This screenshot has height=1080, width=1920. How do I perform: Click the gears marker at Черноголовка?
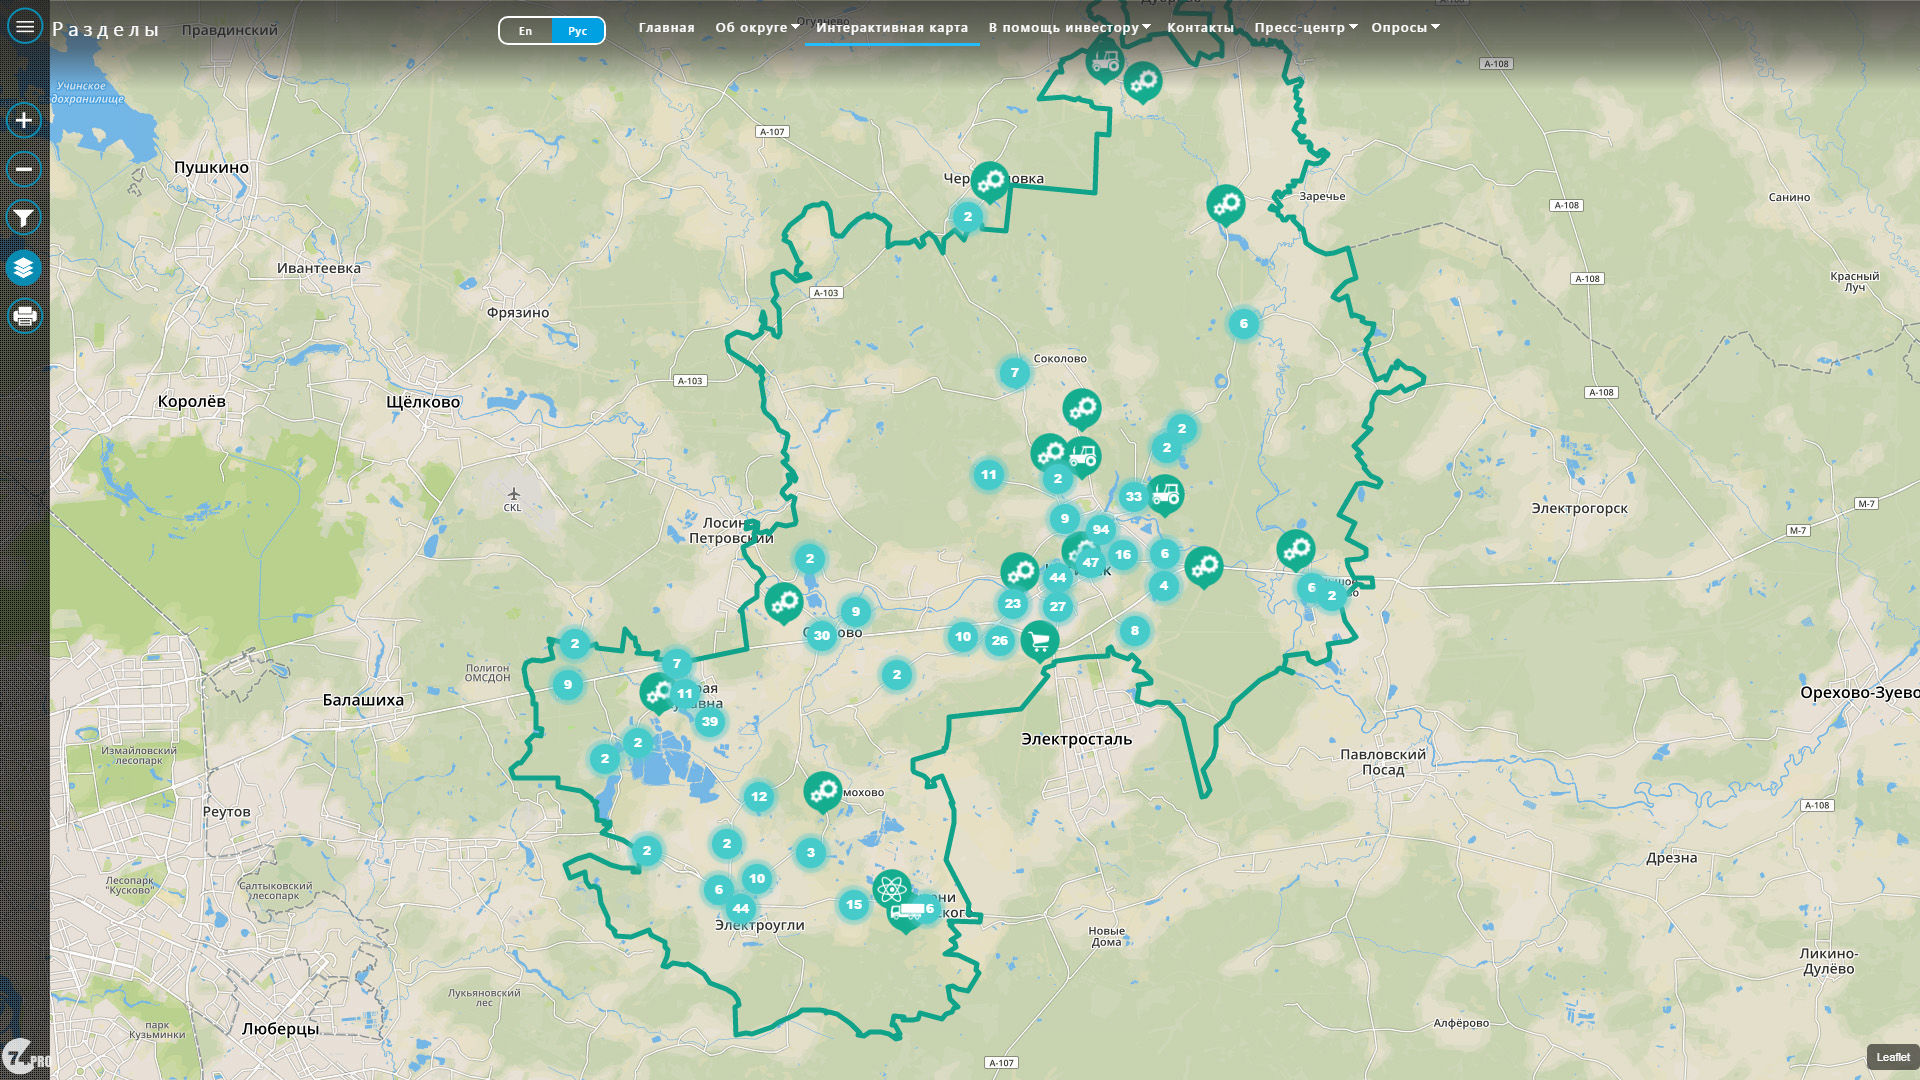click(x=990, y=182)
